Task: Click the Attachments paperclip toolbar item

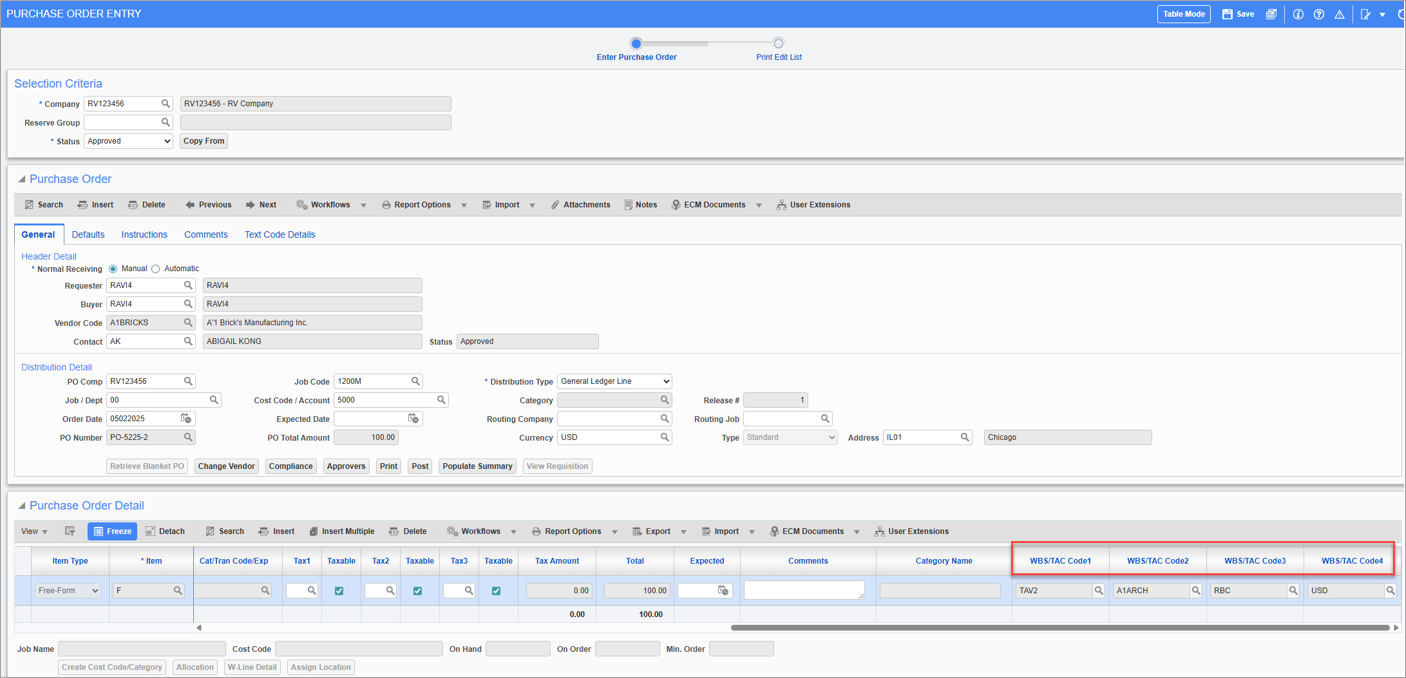Action: coord(580,205)
